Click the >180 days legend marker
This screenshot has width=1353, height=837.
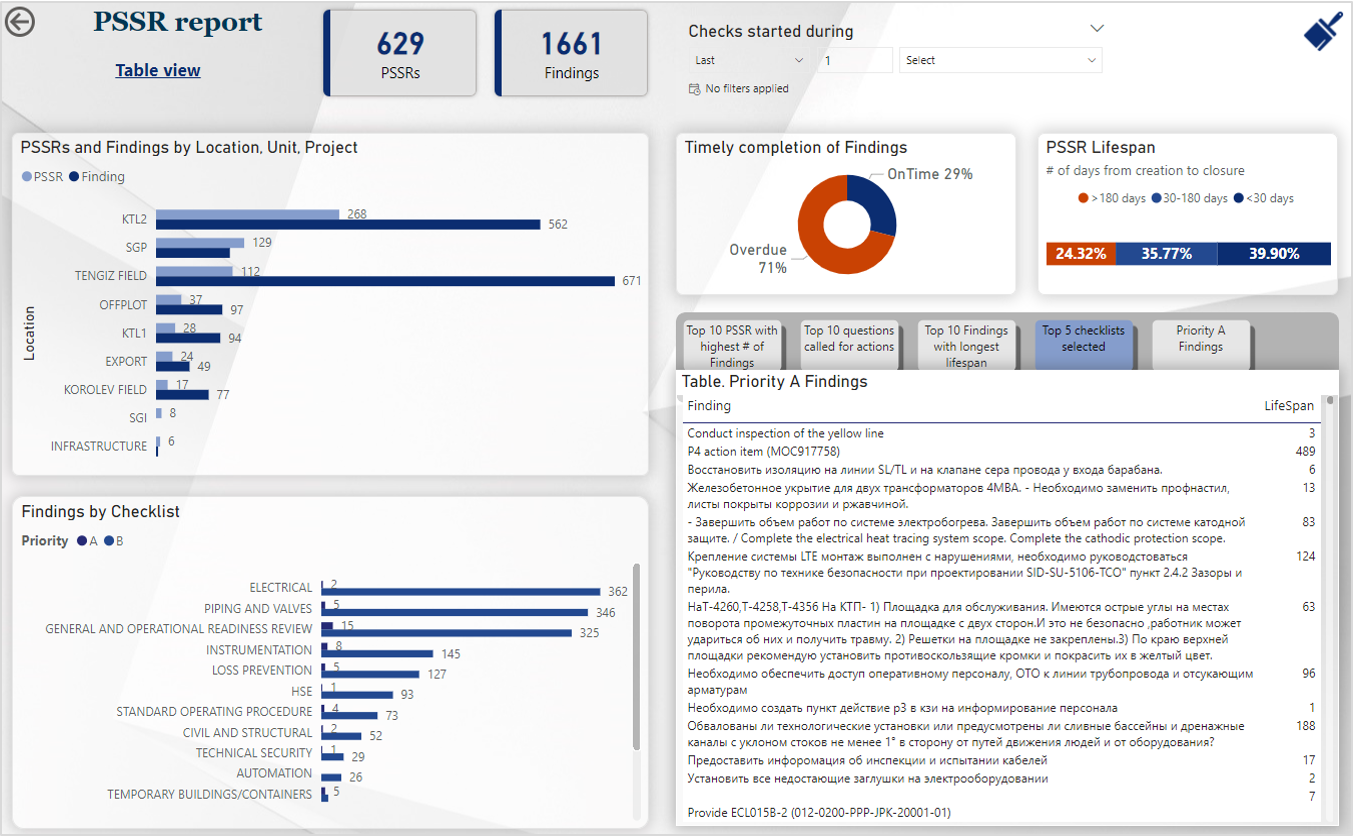coord(1083,198)
